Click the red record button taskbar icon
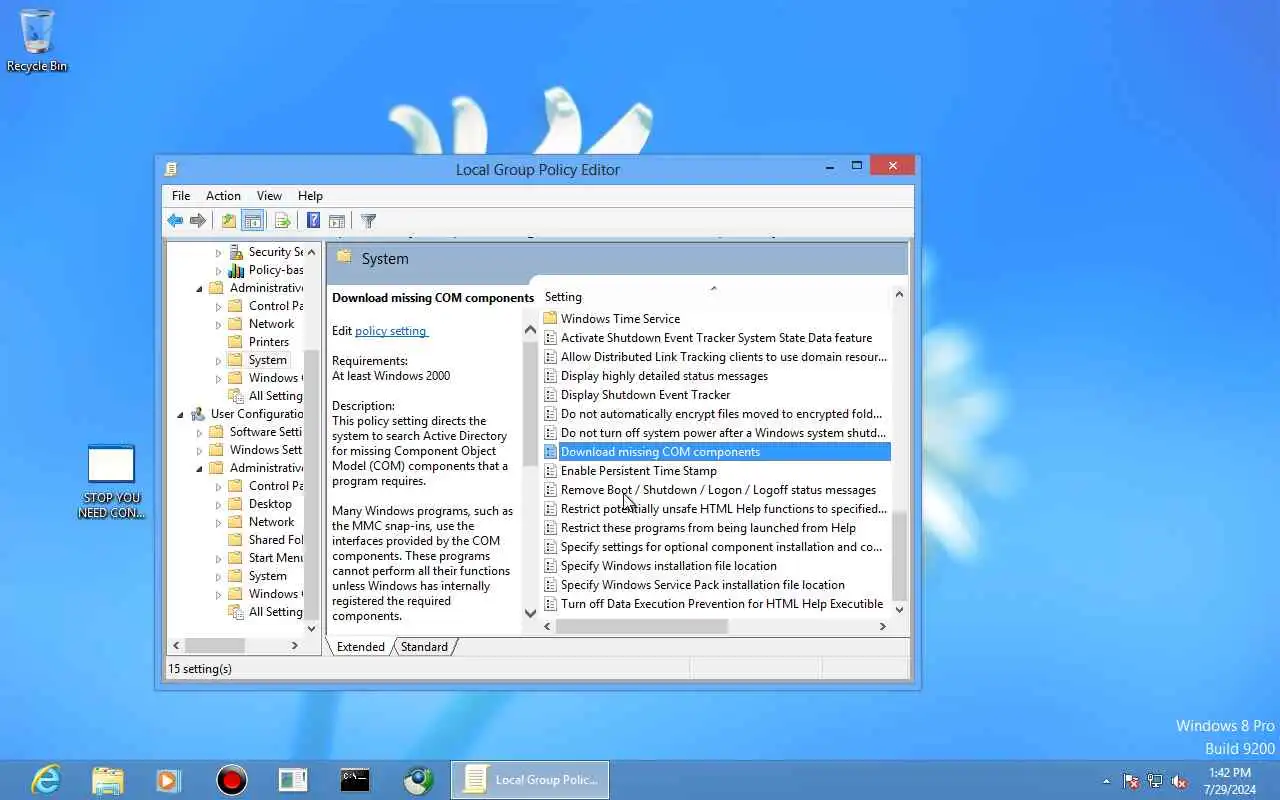Screen dimensions: 1280x800 coord(232,780)
